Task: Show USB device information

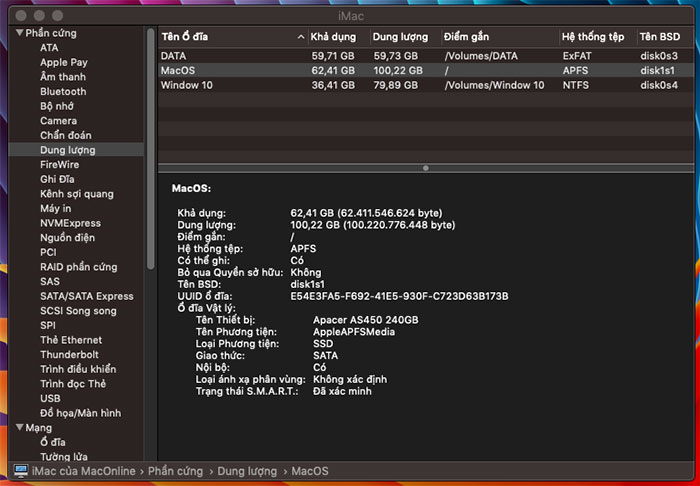Action: coord(50,399)
